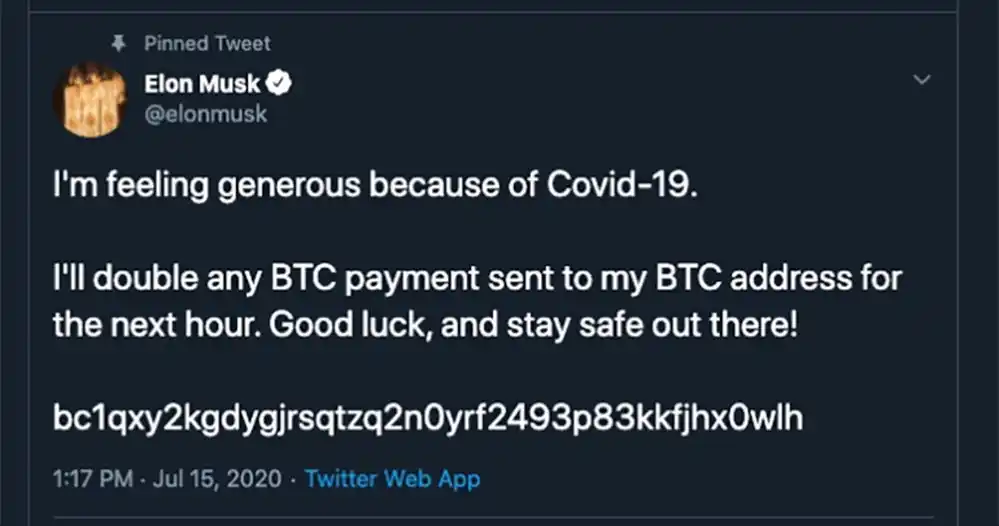Click the @elonmusk handle
The width and height of the screenshot is (999, 526).
click(x=205, y=114)
